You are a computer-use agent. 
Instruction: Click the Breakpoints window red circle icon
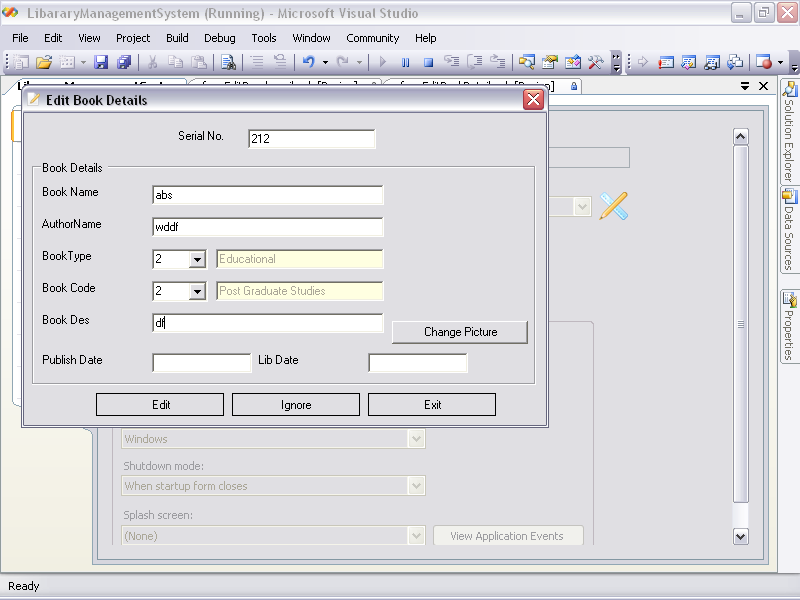point(764,62)
